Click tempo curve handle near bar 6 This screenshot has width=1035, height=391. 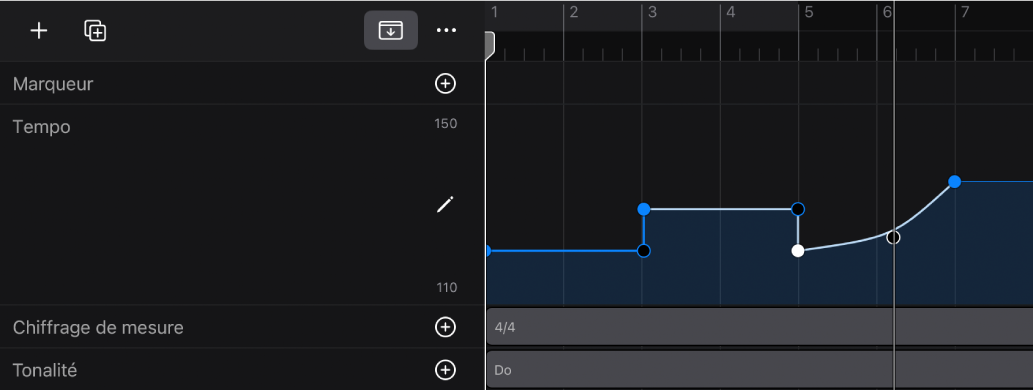point(893,237)
